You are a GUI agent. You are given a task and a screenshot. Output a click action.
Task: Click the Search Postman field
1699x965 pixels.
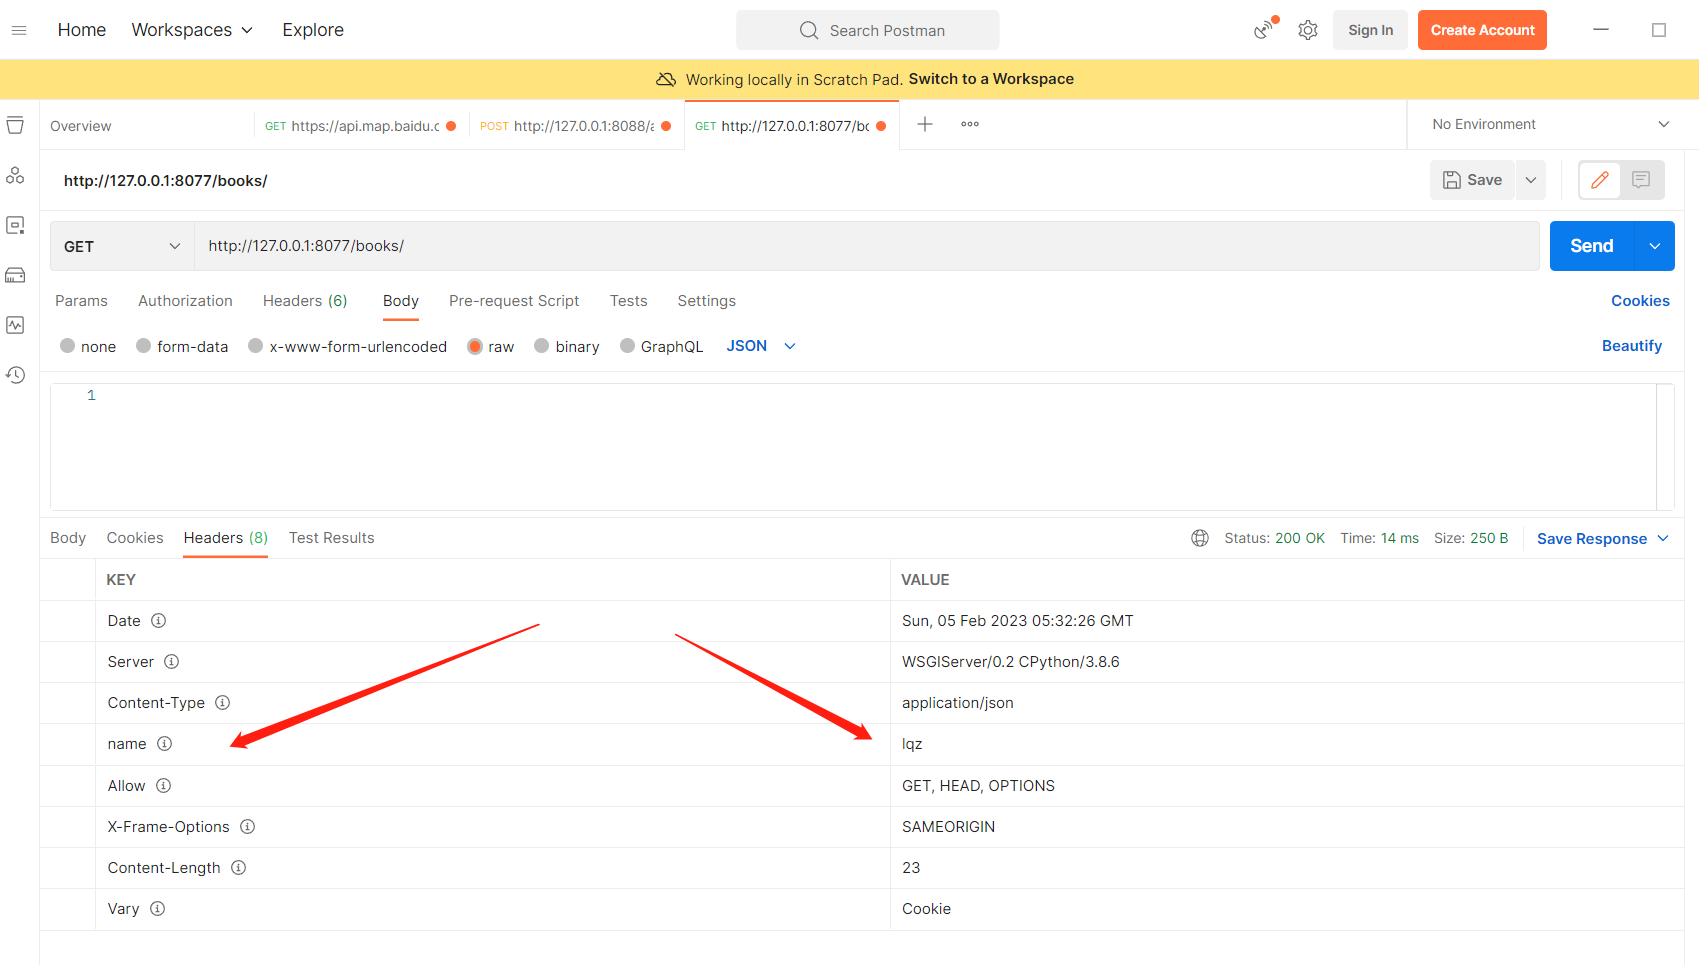(x=868, y=30)
